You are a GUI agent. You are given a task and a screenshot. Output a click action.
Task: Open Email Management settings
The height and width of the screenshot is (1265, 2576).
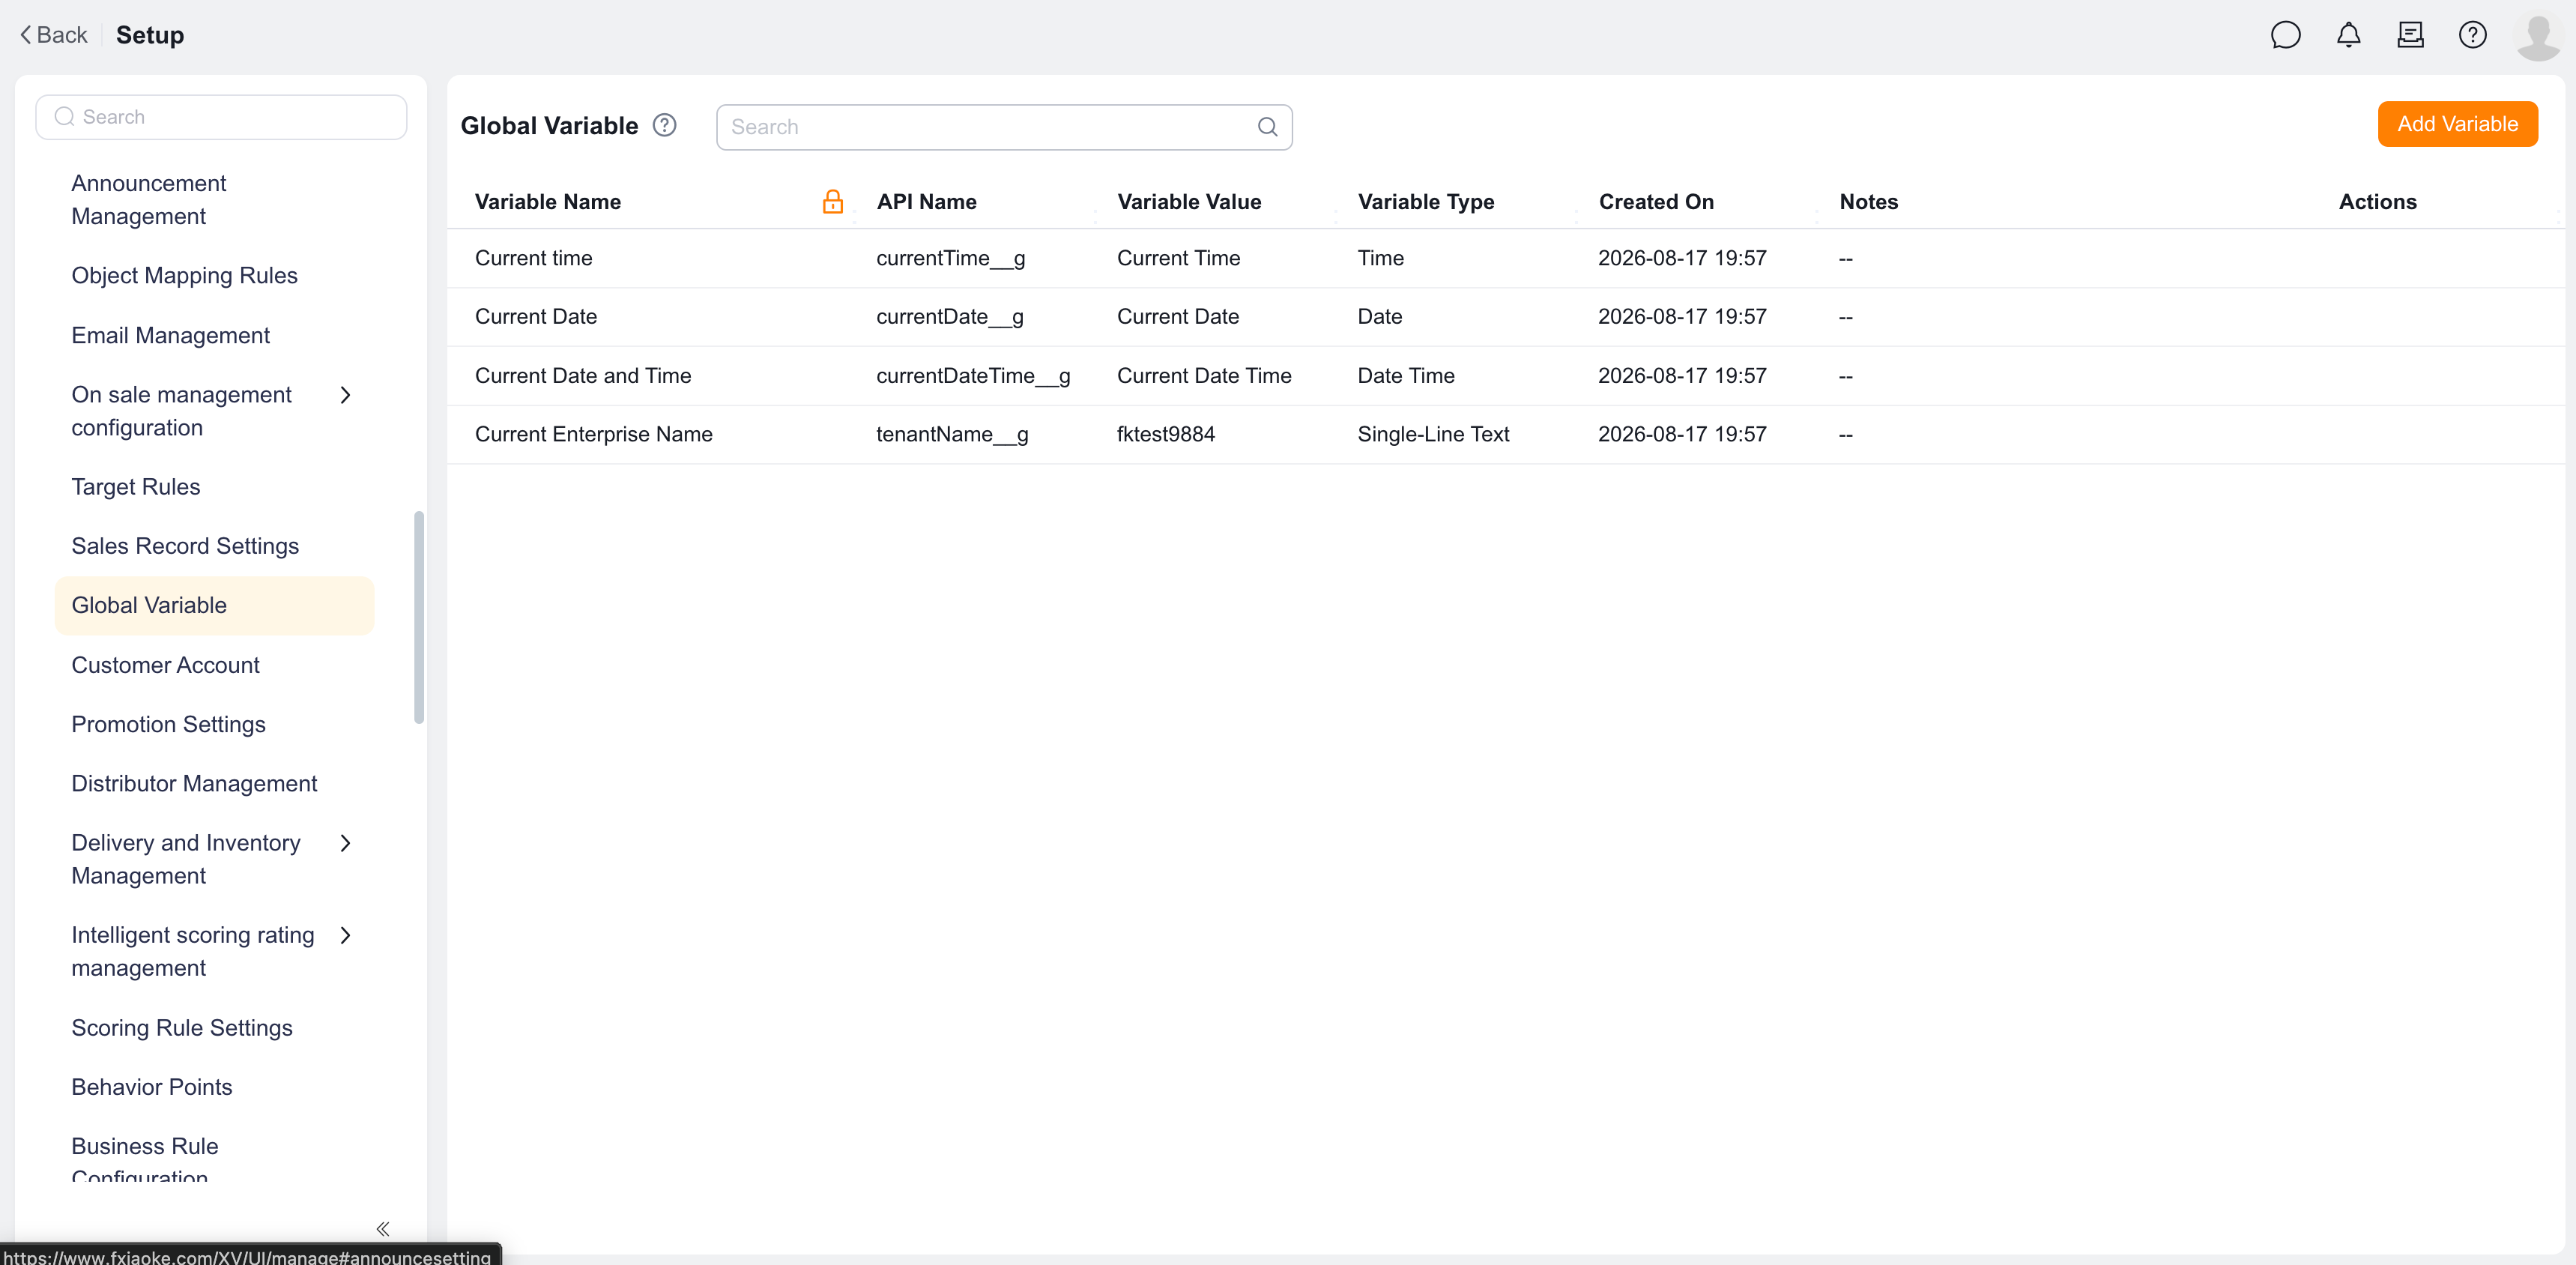click(x=170, y=336)
